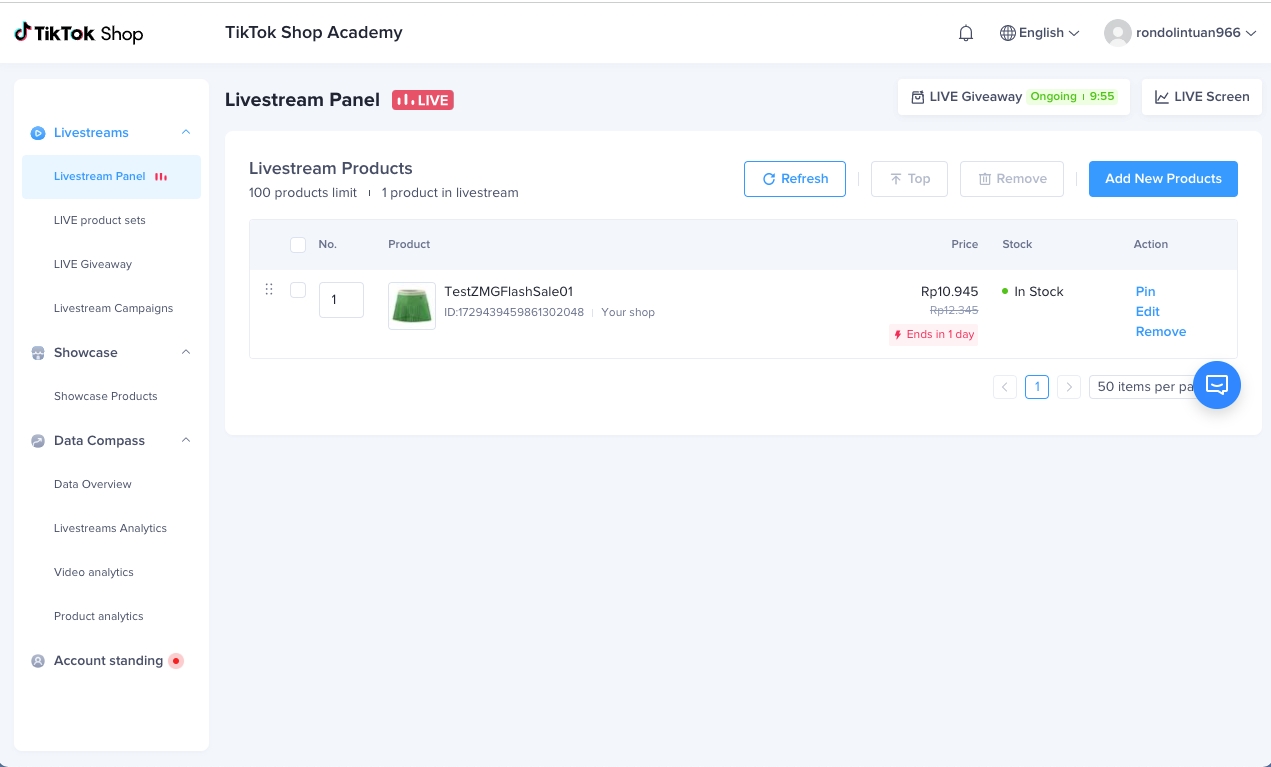Viewport: 1271px width, 767px height.
Task: Check the box for TestZMGFlashSale01 product
Action: click(x=298, y=290)
